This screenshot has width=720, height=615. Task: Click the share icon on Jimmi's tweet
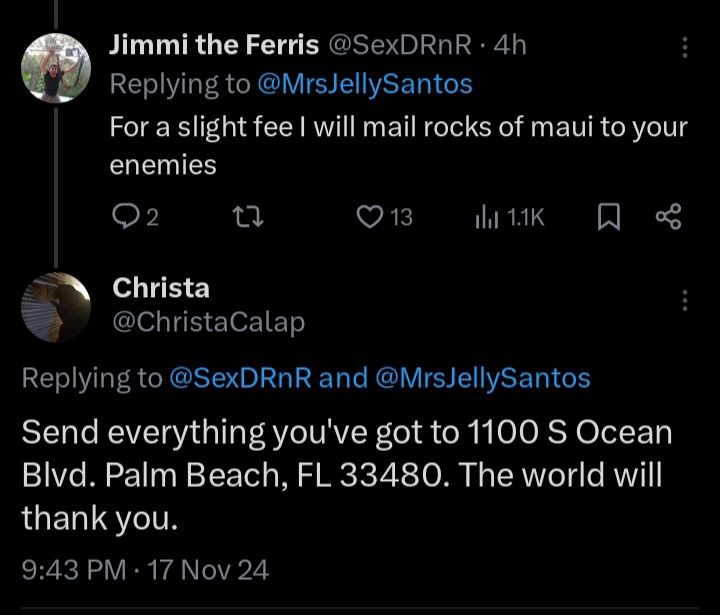click(x=668, y=216)
